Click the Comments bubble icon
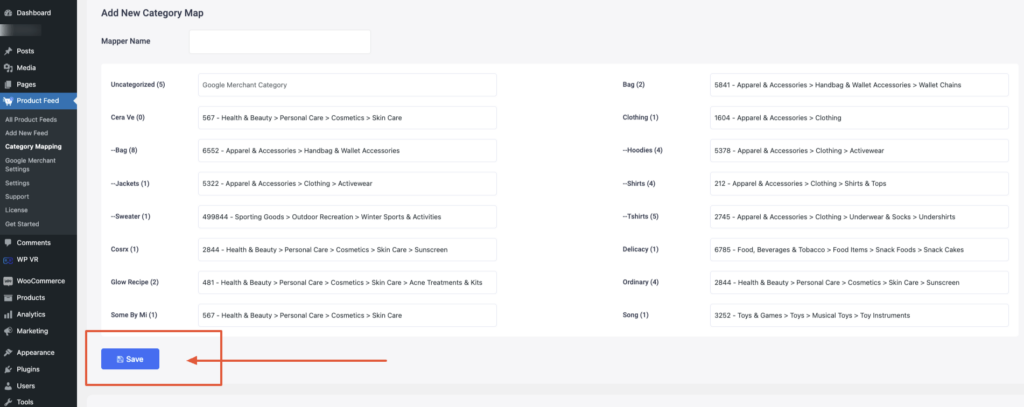This screenshot has width=1024, height=407. [x=8, y=242]
